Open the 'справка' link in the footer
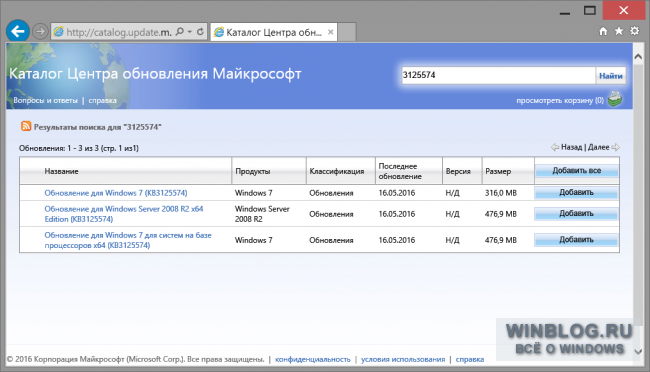The height and width of the screenshot is (372, 650). (470, 359)
